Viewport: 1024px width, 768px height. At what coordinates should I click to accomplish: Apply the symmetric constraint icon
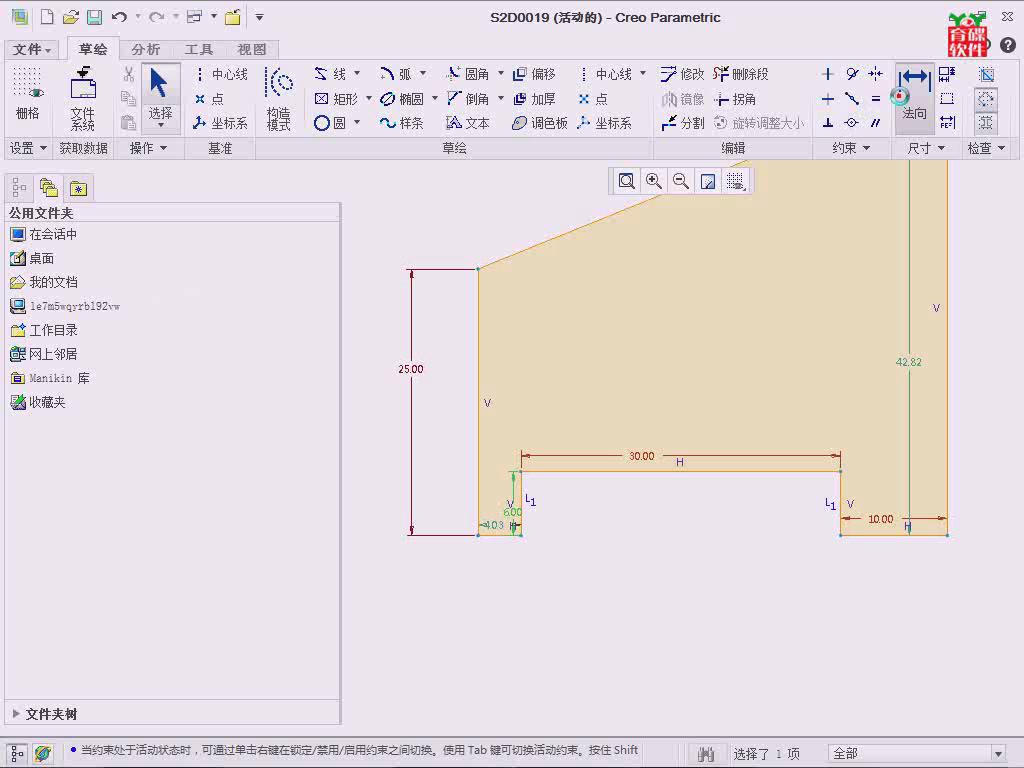876,74
